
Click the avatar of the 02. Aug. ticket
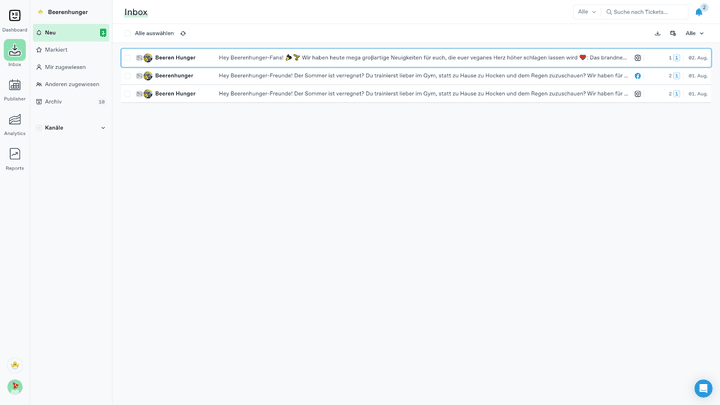click(x=148, y=58)
